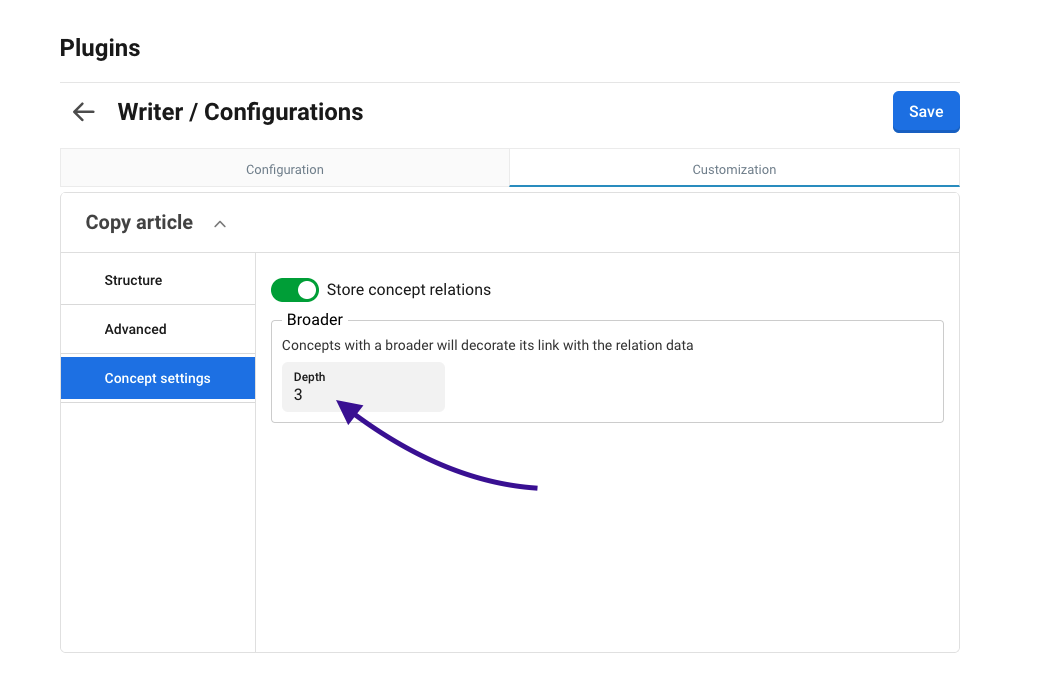This screenshot has width=1037, height=683.
Task: Select the Customization tab
Action: pos(734,169)
